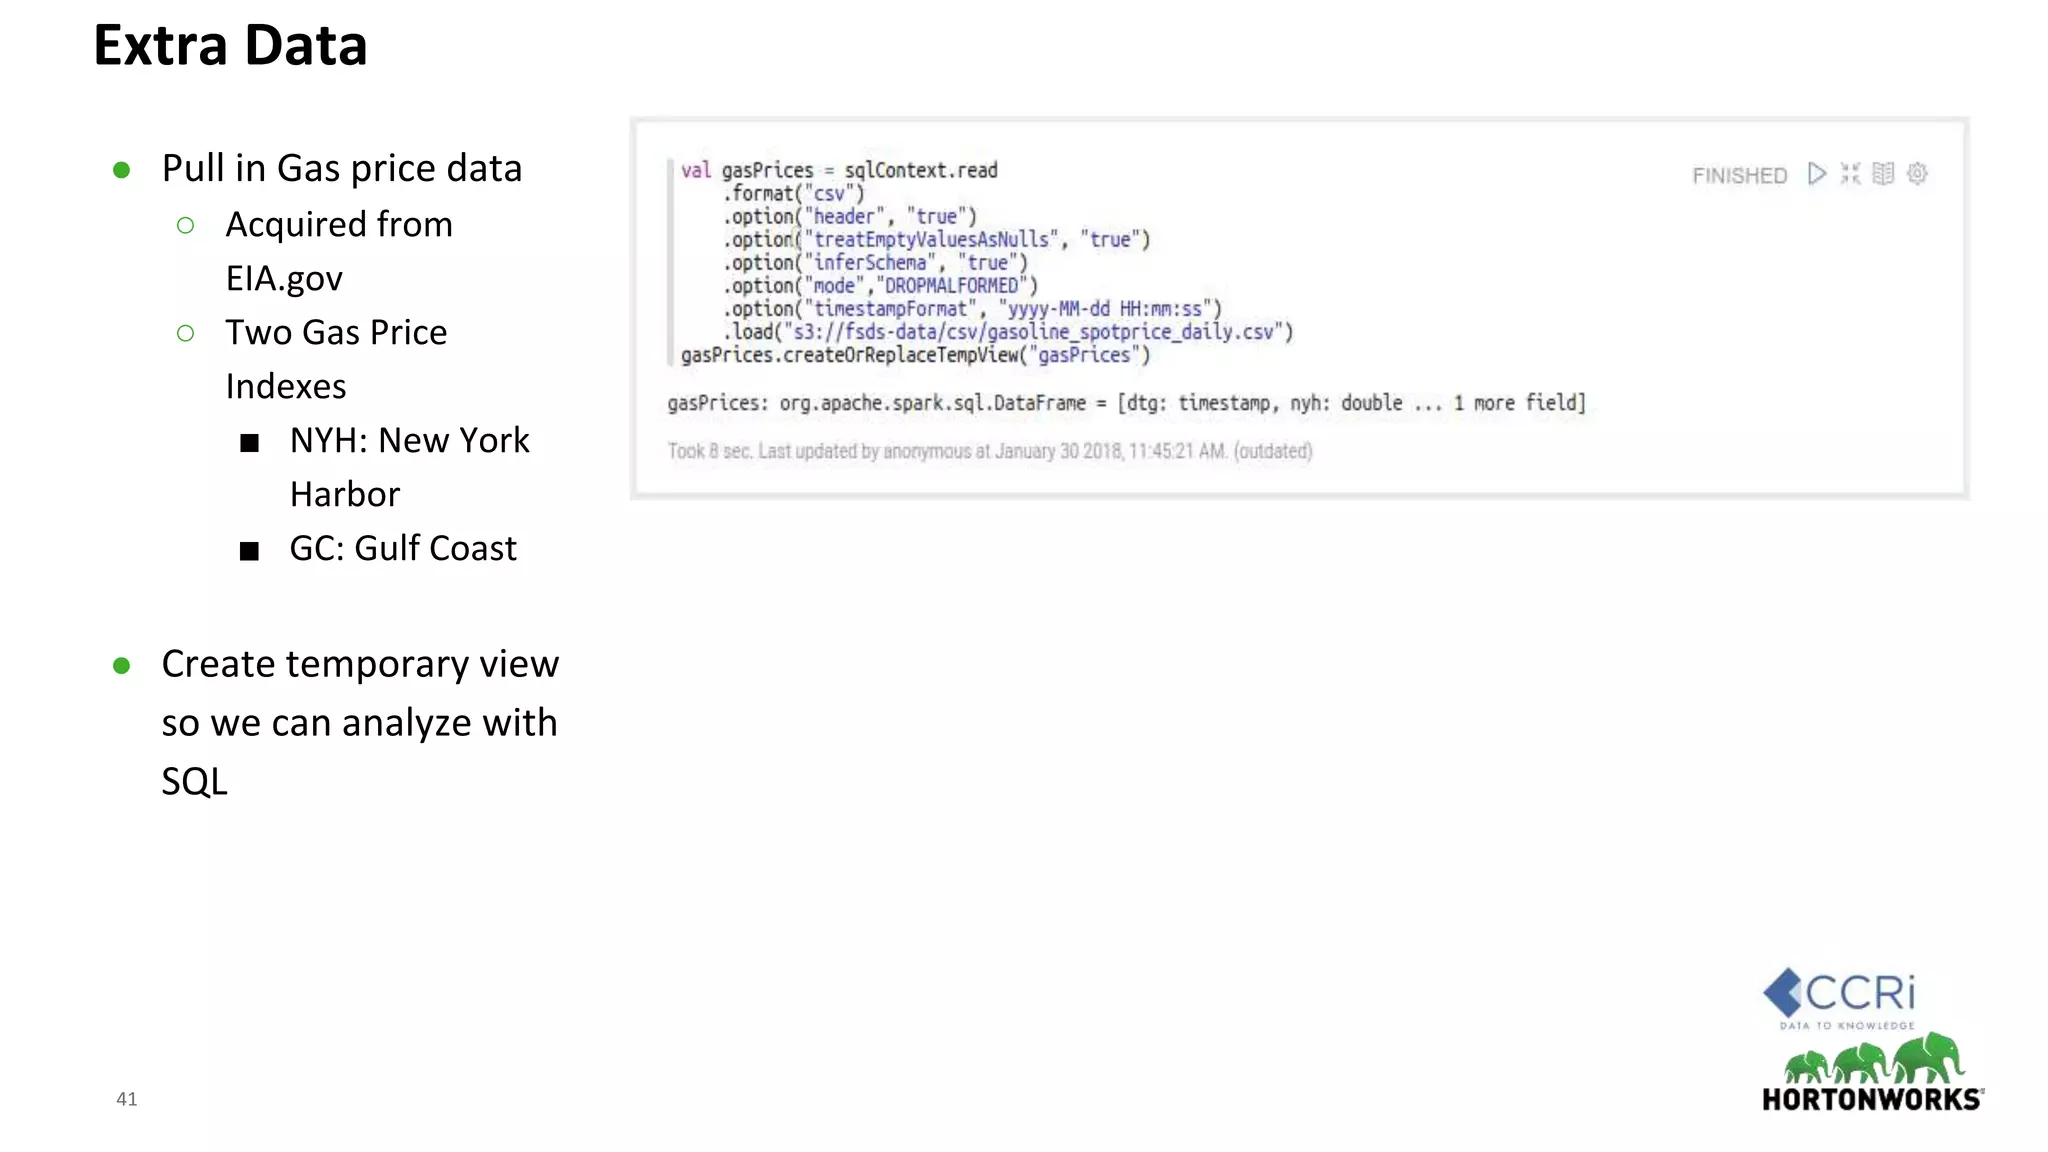Screen dimensions: 2048x1152
Task: Click the treatEmptyValuesAsNulls option line
Action: click(x=937, y=240)
